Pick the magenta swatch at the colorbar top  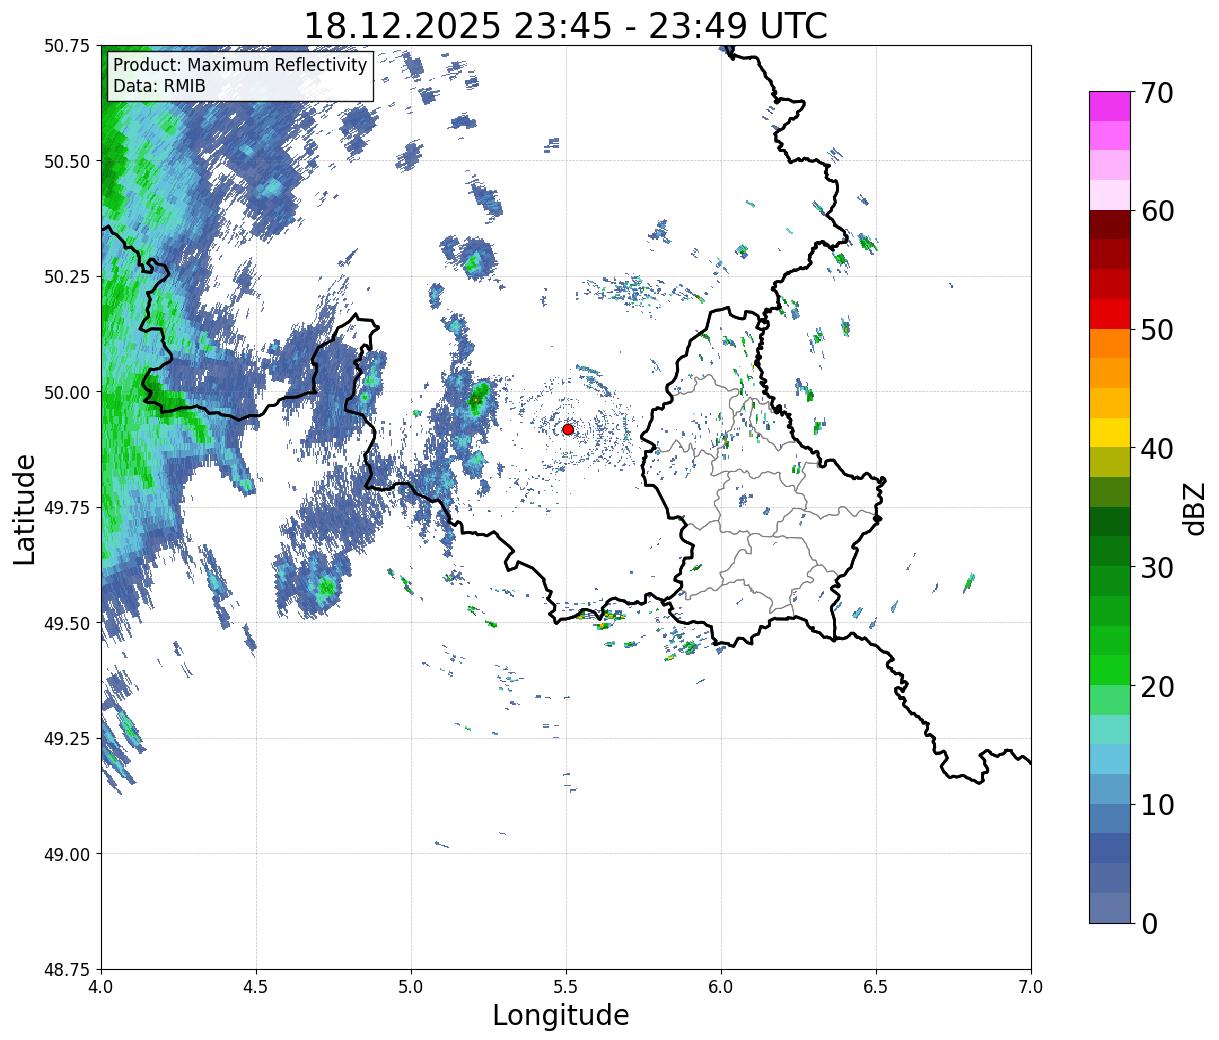pyautogui.click(x=1110, y=106)
